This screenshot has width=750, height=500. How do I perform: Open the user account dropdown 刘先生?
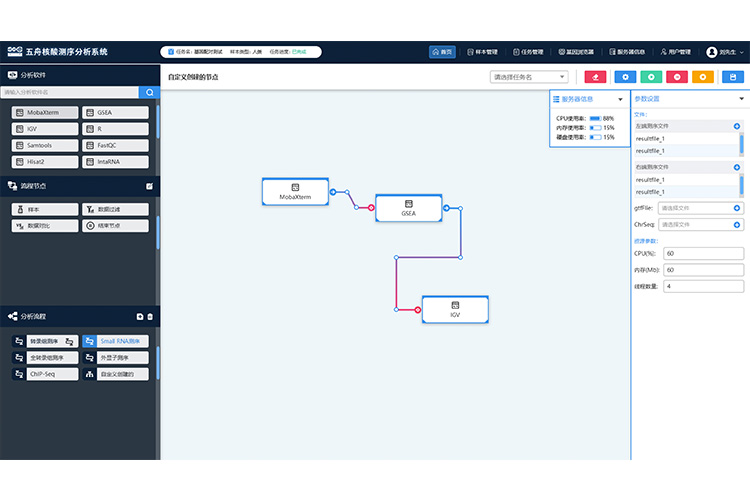tap(721, 51)
